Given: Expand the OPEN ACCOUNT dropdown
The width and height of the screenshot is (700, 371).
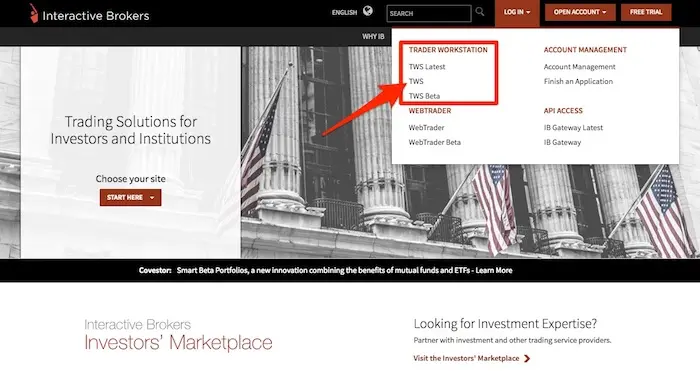Looking at the screenshot, I should [x=580, y=13].
